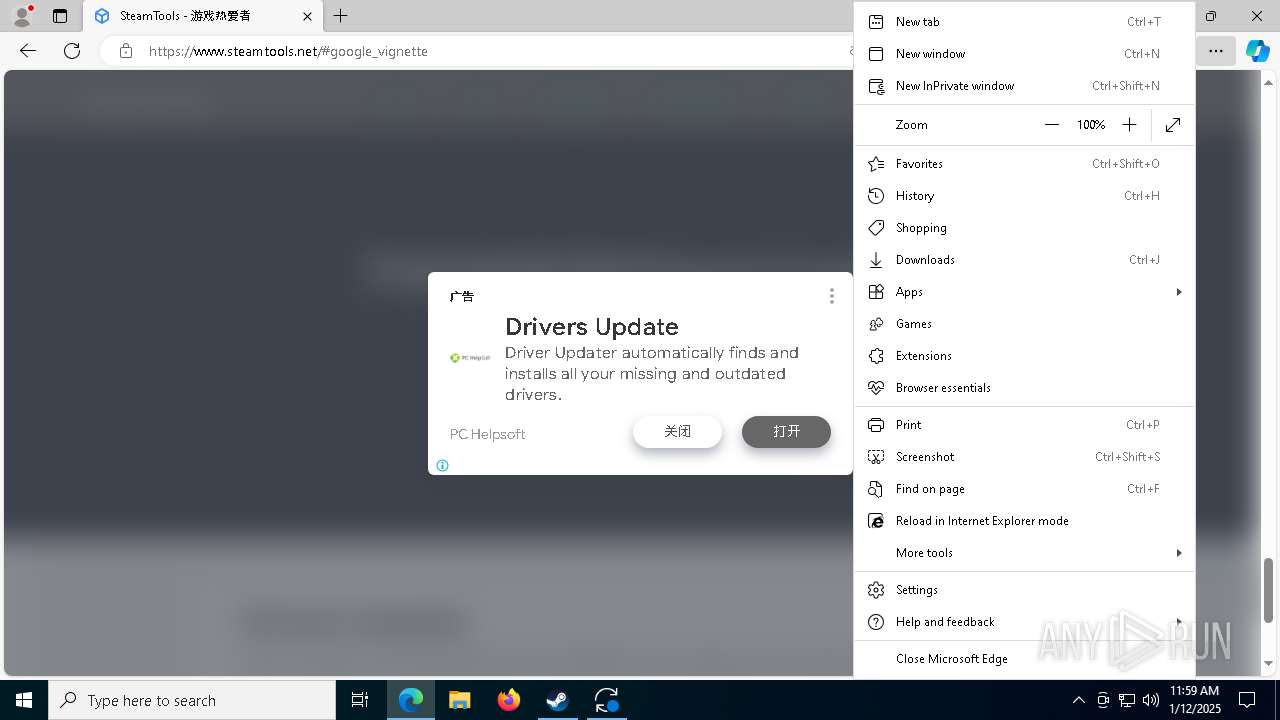Screen dimensions: 1280x720
Task: Open the volume control tray icon
Action: (x=1150, y=700)
